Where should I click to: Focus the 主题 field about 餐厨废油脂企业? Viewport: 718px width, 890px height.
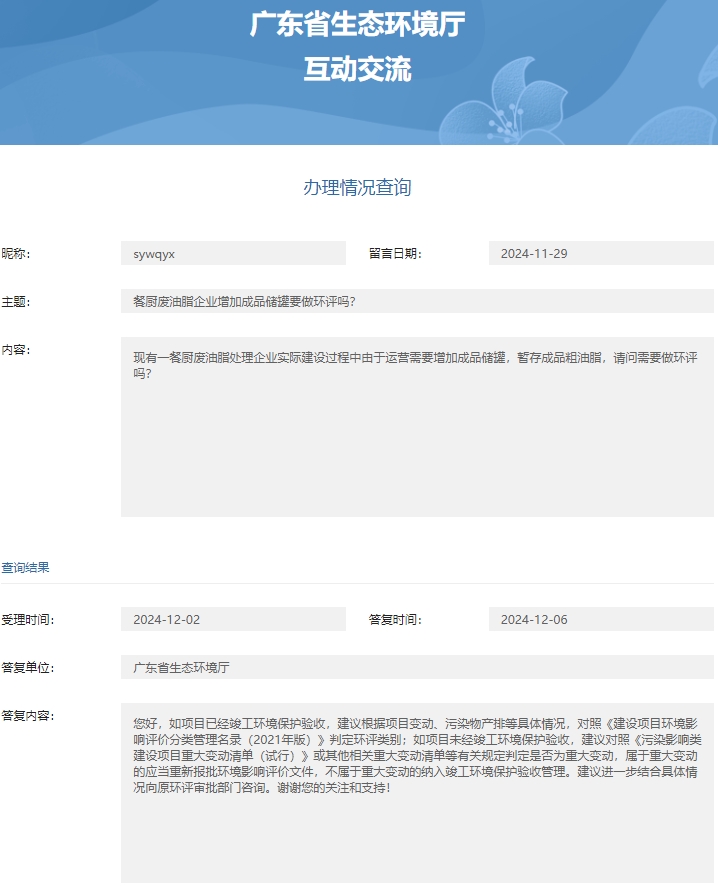[x=417, y=302]
